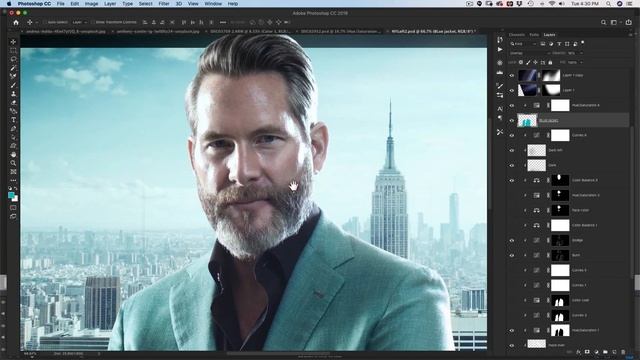Select the Lasso tool
The width and height of the screenshot is (640, 360).
13,59
